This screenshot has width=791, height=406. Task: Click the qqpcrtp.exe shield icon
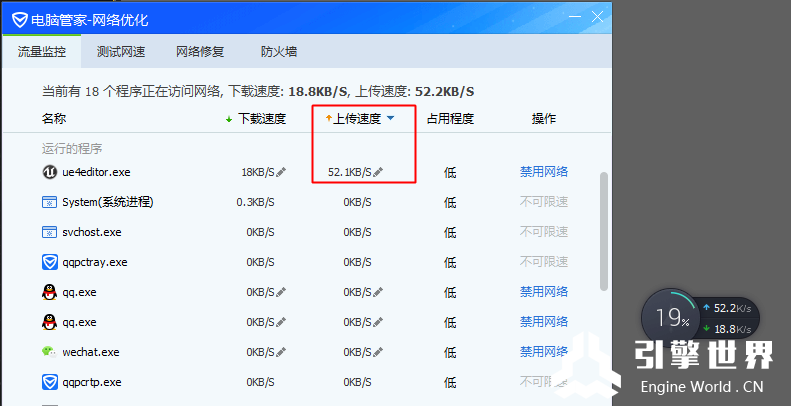(49, 382)
